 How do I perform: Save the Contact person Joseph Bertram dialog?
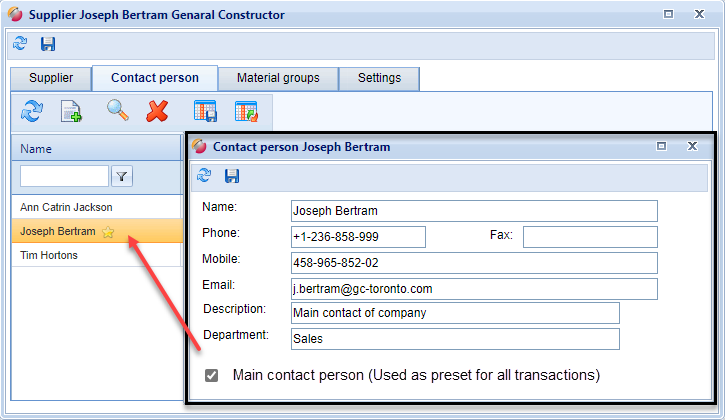pos(232,176)
